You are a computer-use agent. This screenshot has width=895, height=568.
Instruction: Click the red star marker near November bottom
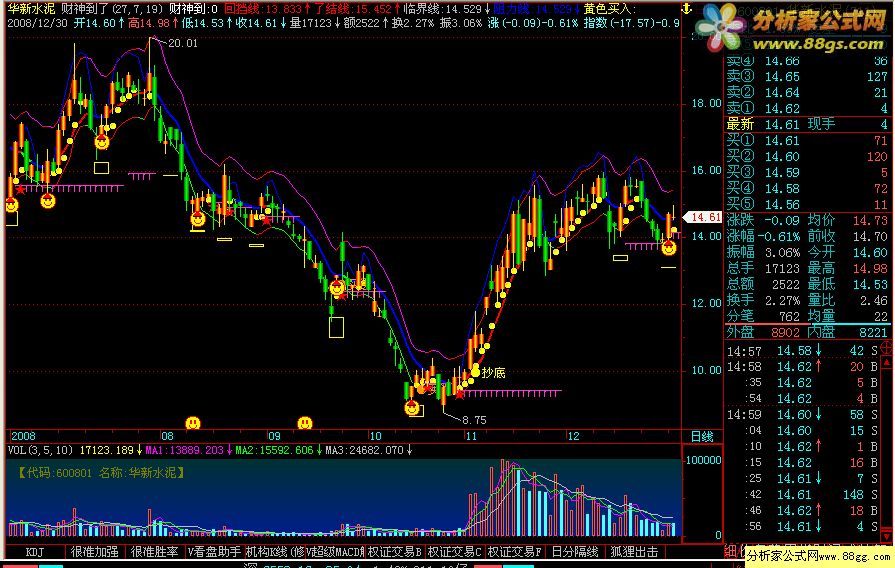[x=459, y=394]
